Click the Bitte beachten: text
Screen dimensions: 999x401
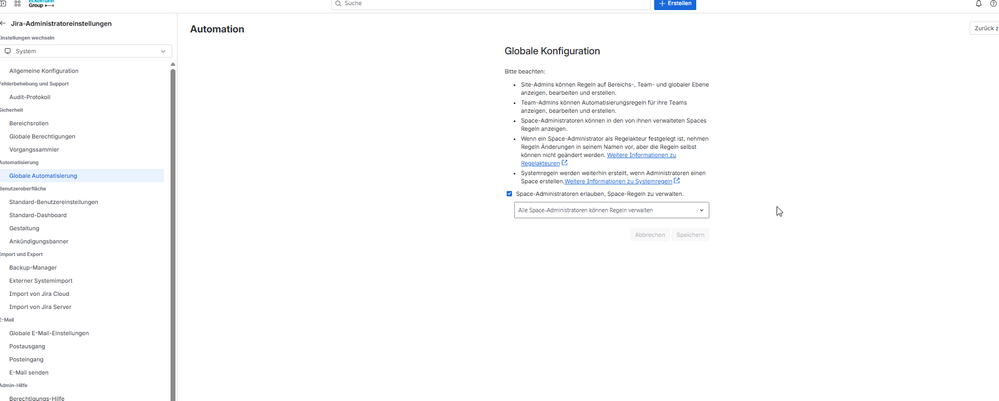click(x=525, y=72)
